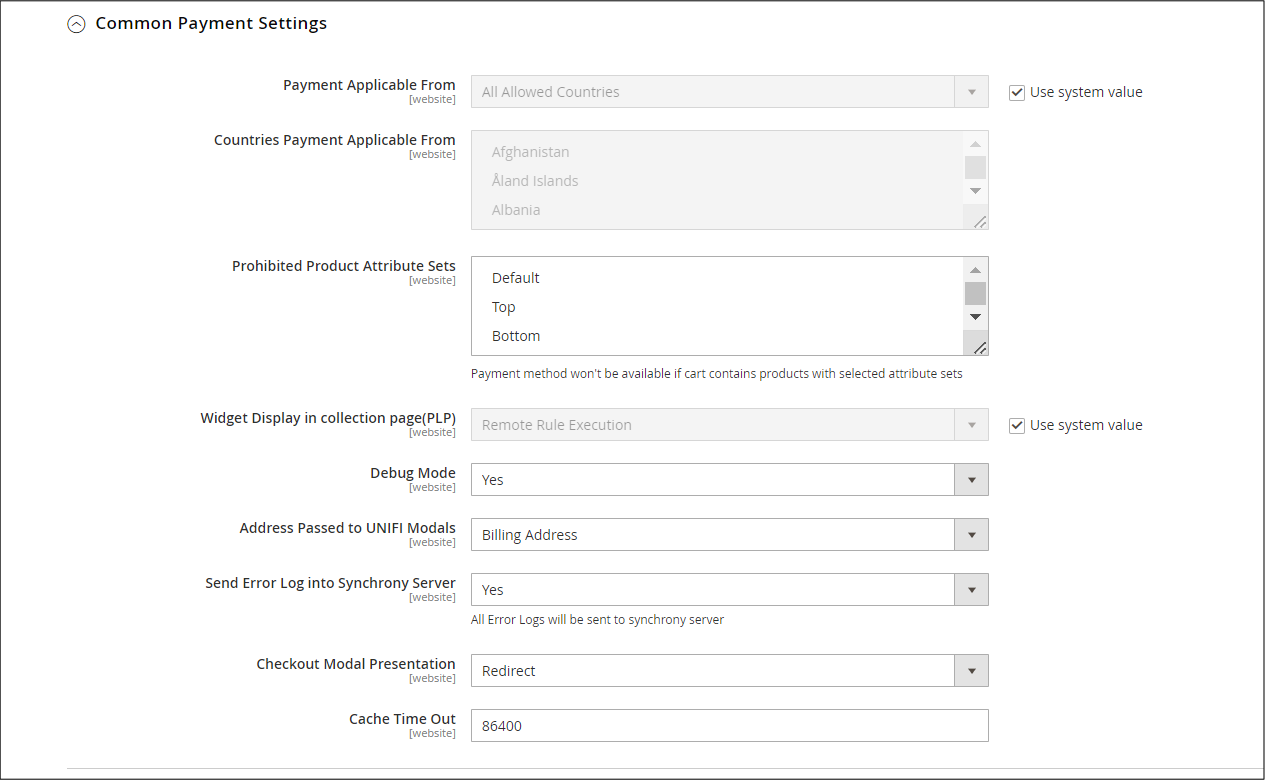
Task: Open the Checkout Modal Presentation dropdown arrow
Action: tap(970, 670)
